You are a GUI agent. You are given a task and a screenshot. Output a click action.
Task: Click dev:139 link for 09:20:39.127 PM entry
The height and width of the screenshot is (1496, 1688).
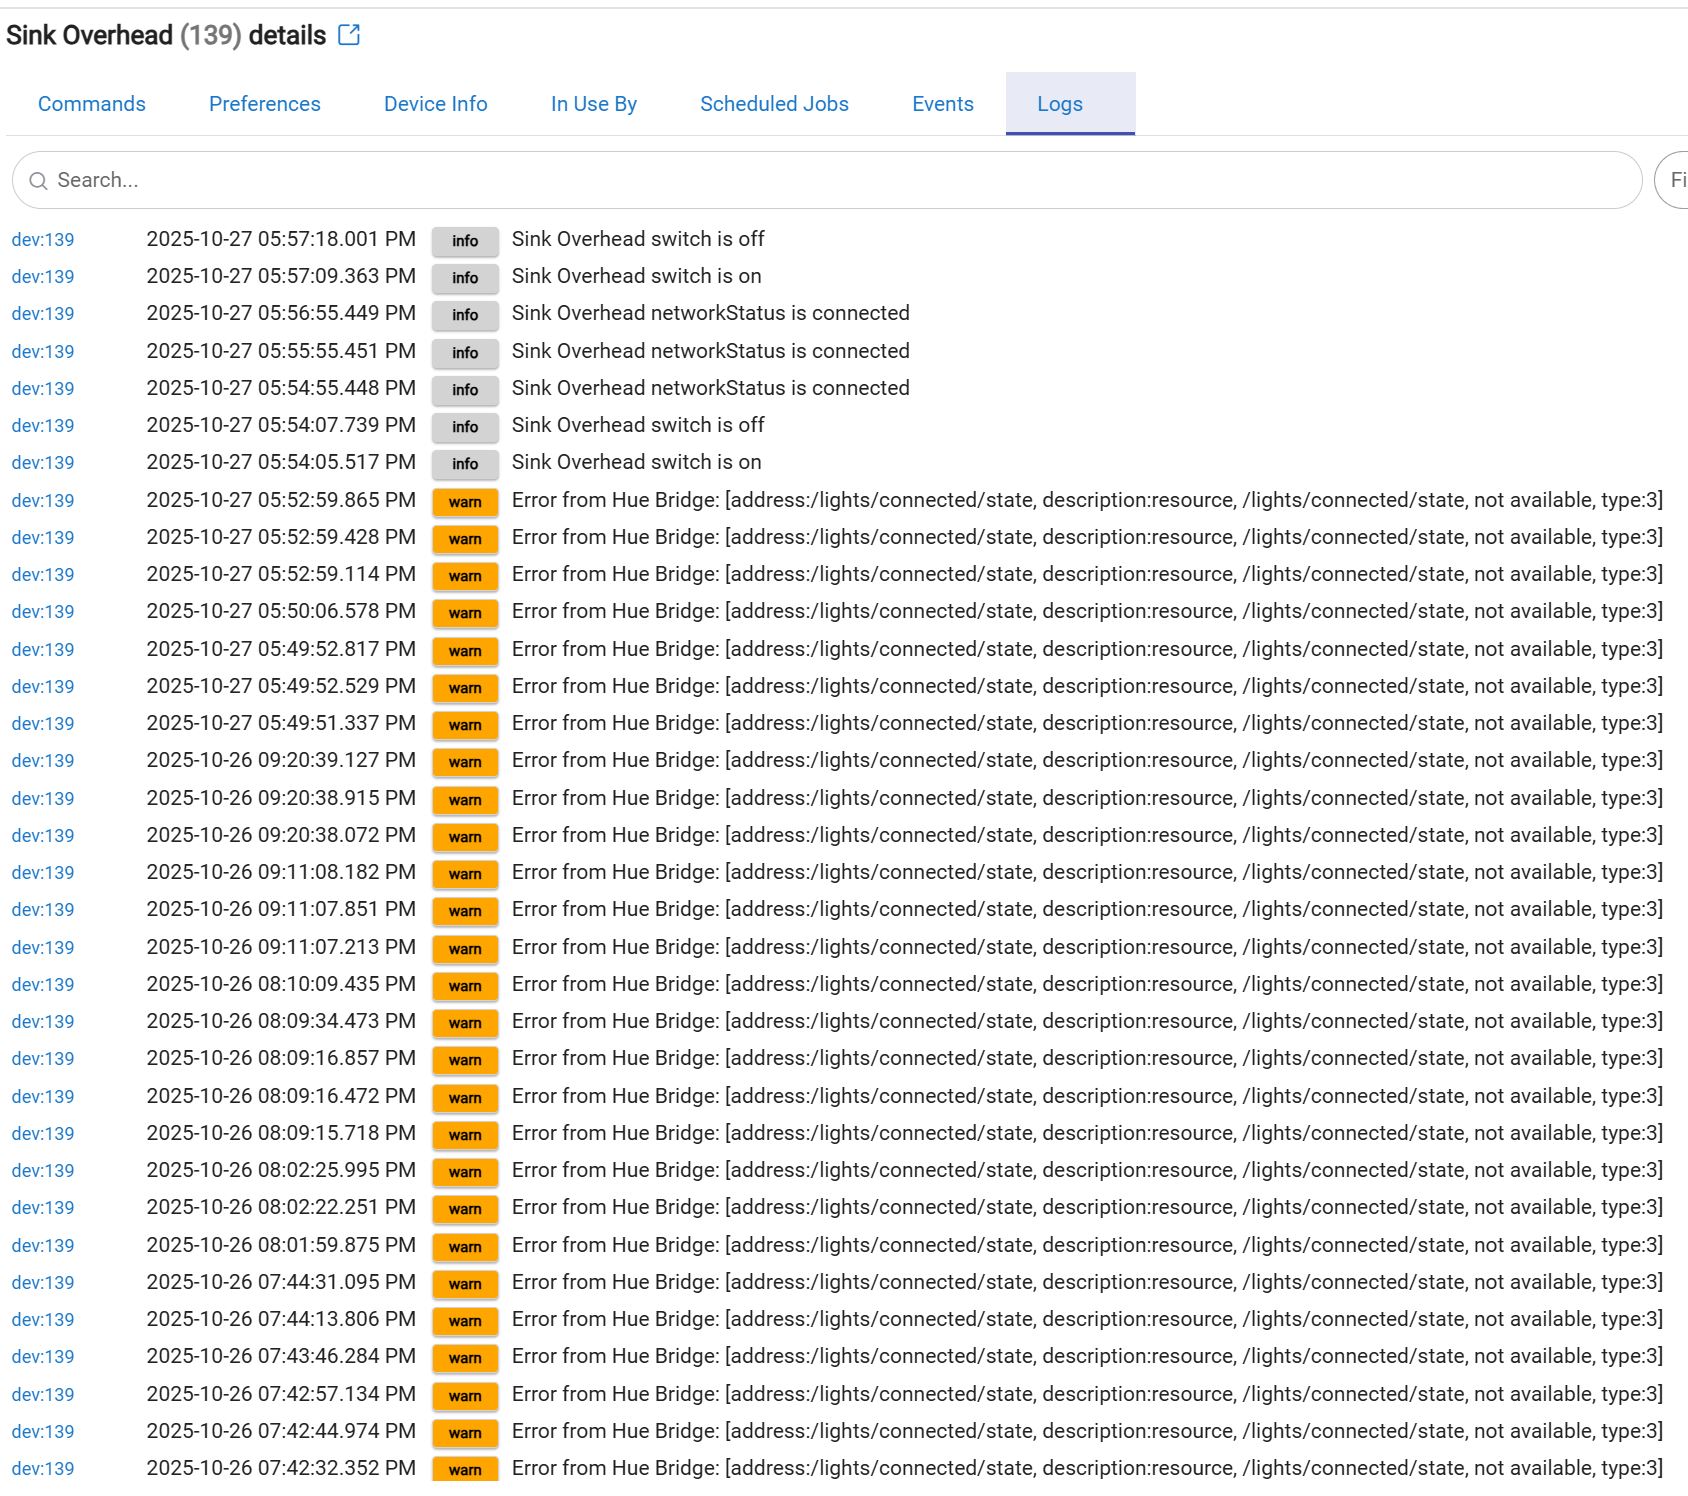[x=43, y=761]
